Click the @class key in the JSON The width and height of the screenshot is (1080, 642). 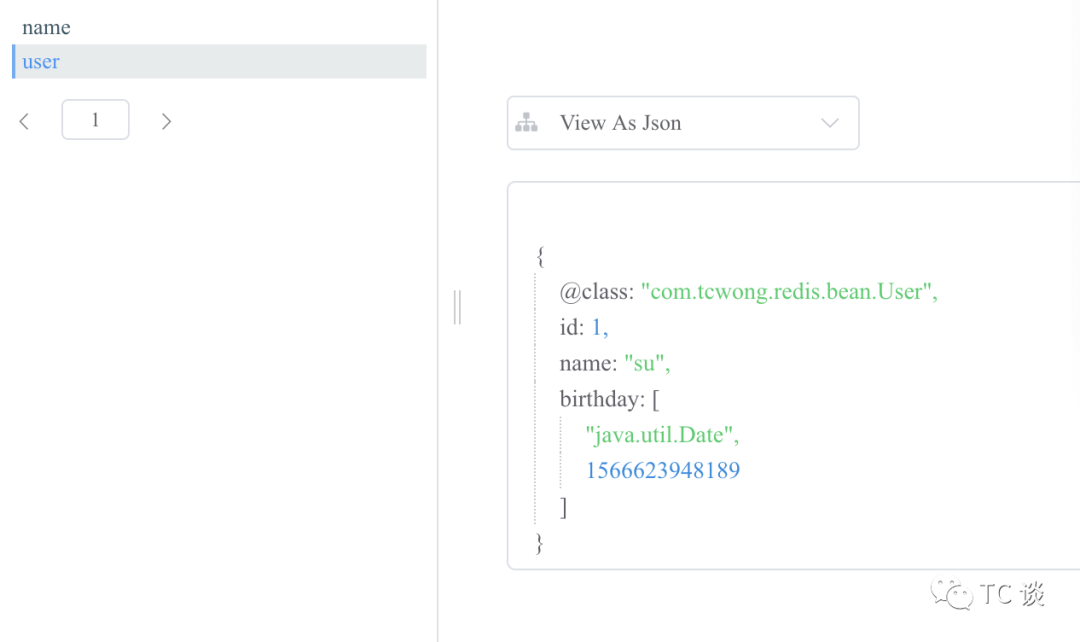[596, 292]
